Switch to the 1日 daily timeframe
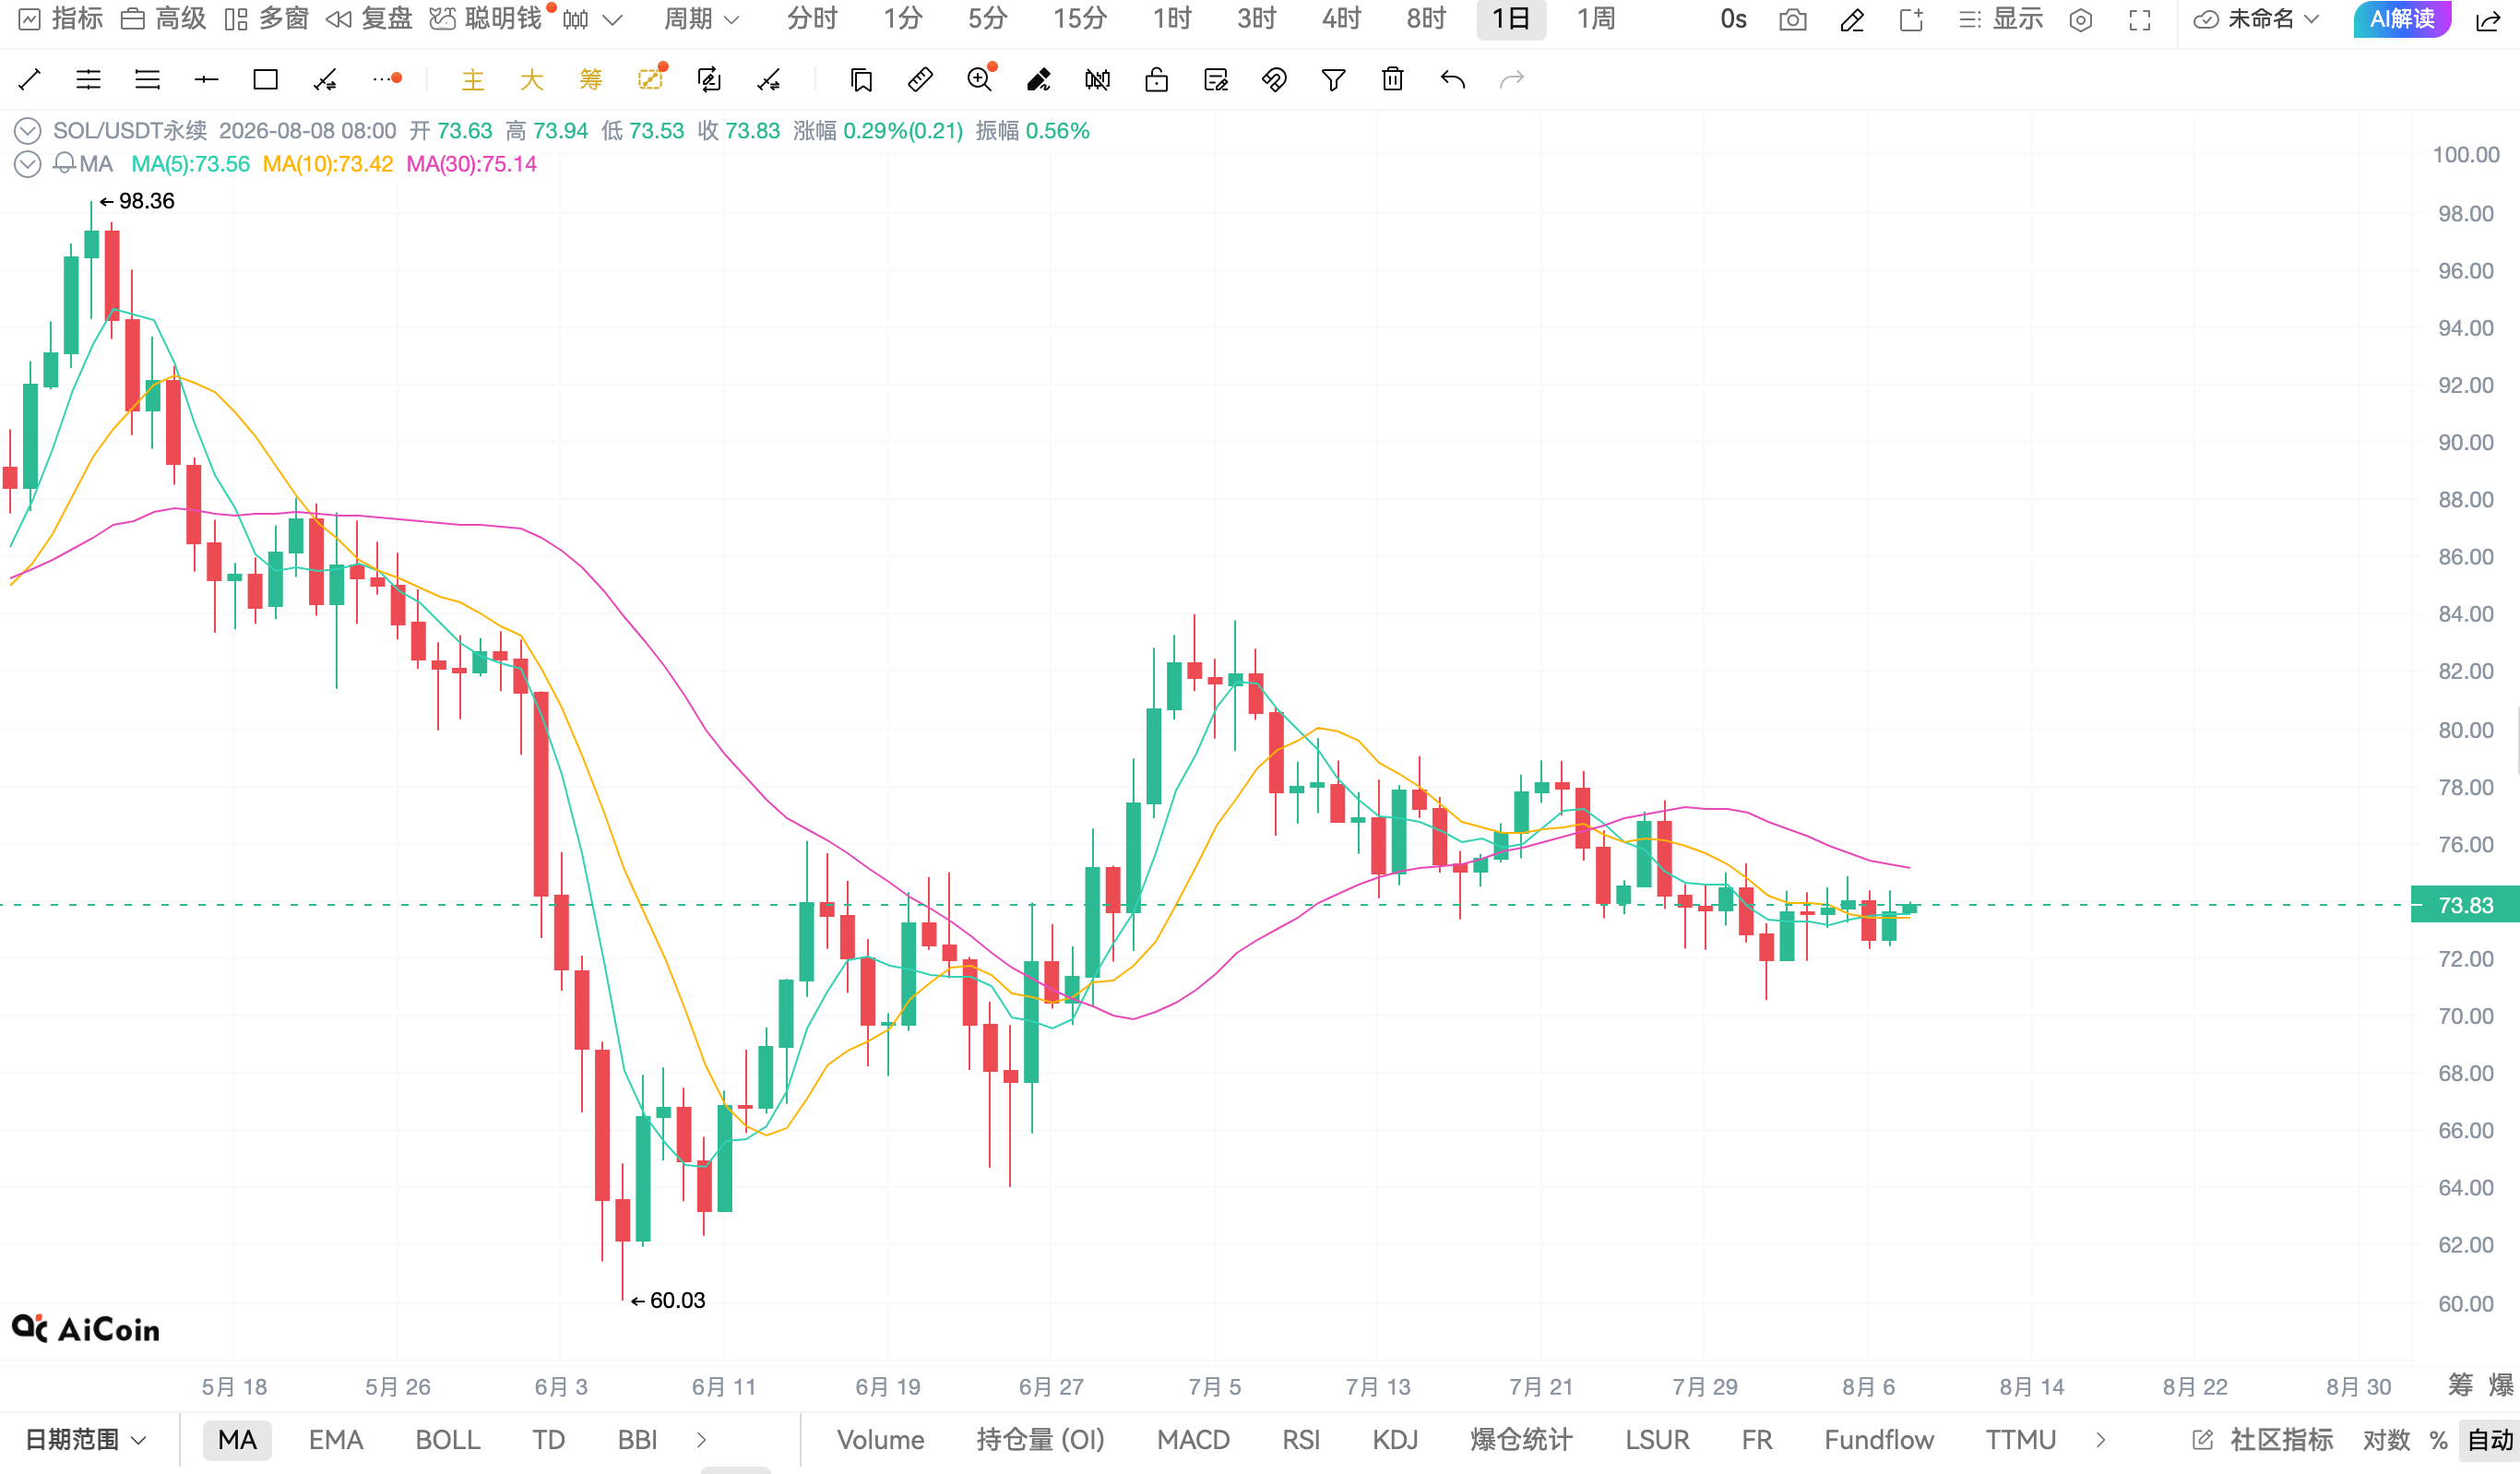This screenshot has width=2520, height=1474. (x=1510, y=20)
